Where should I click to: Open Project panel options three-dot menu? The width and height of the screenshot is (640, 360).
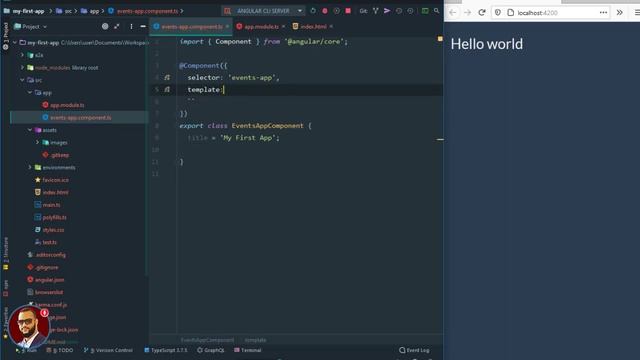(131, 27)
